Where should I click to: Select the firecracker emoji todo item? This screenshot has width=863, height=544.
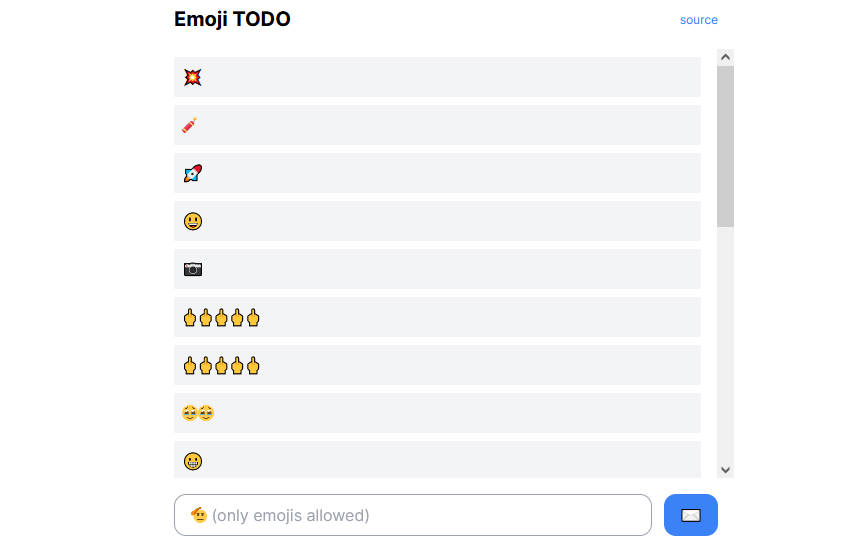click(x=190, y=125)
